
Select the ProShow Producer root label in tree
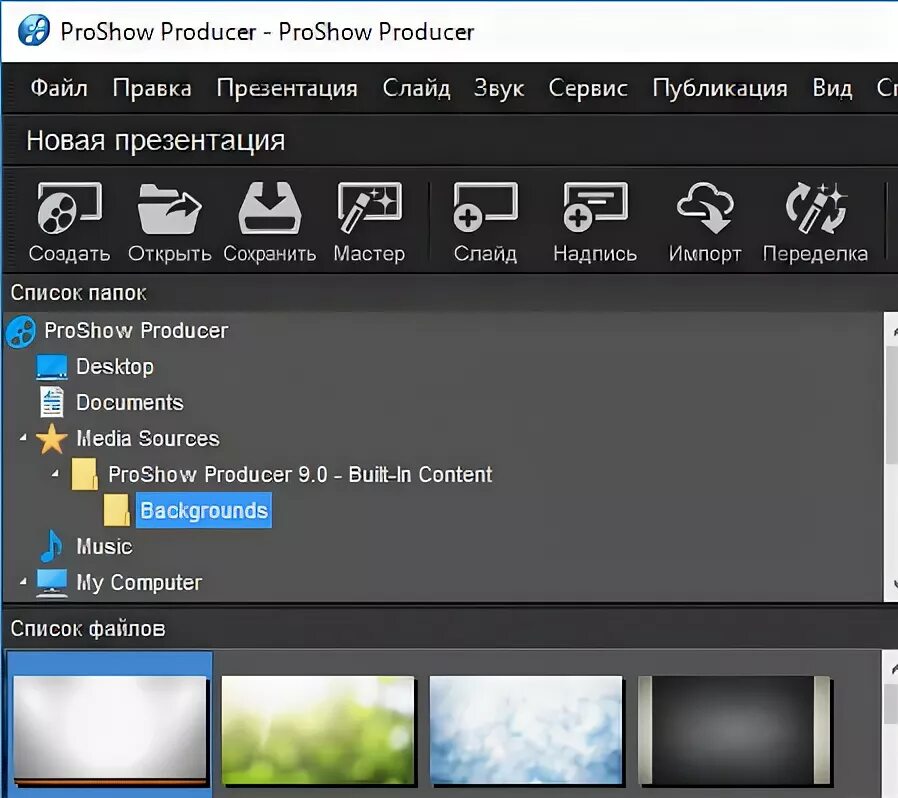pos(136,331)
